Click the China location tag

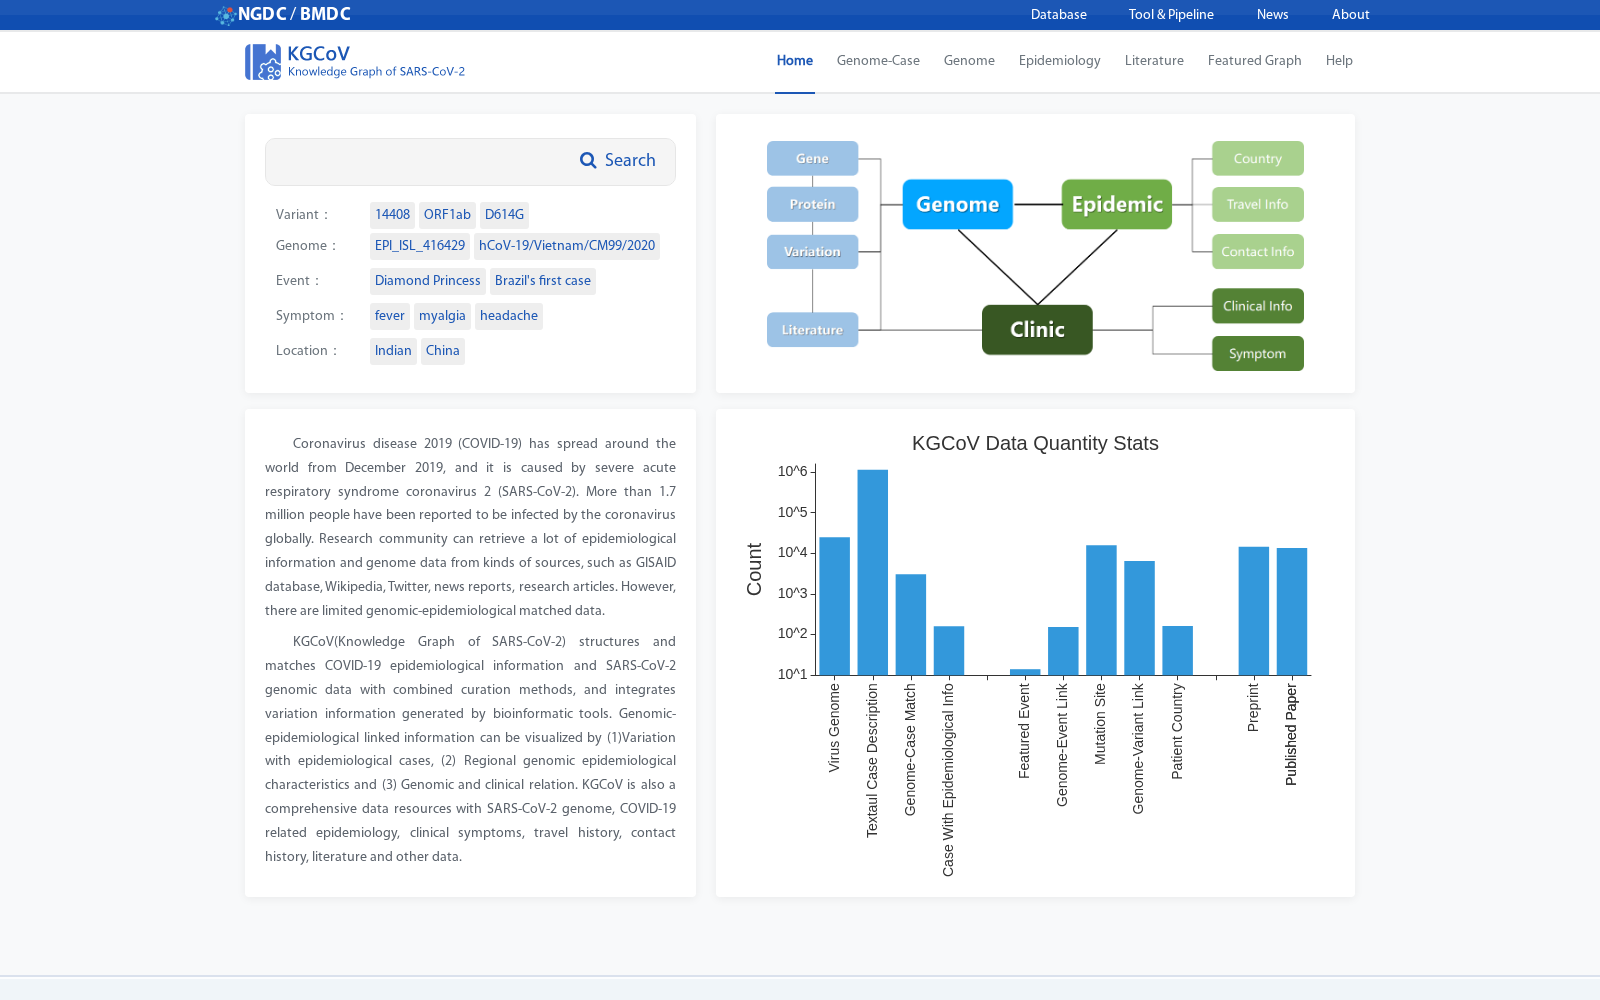443,351
